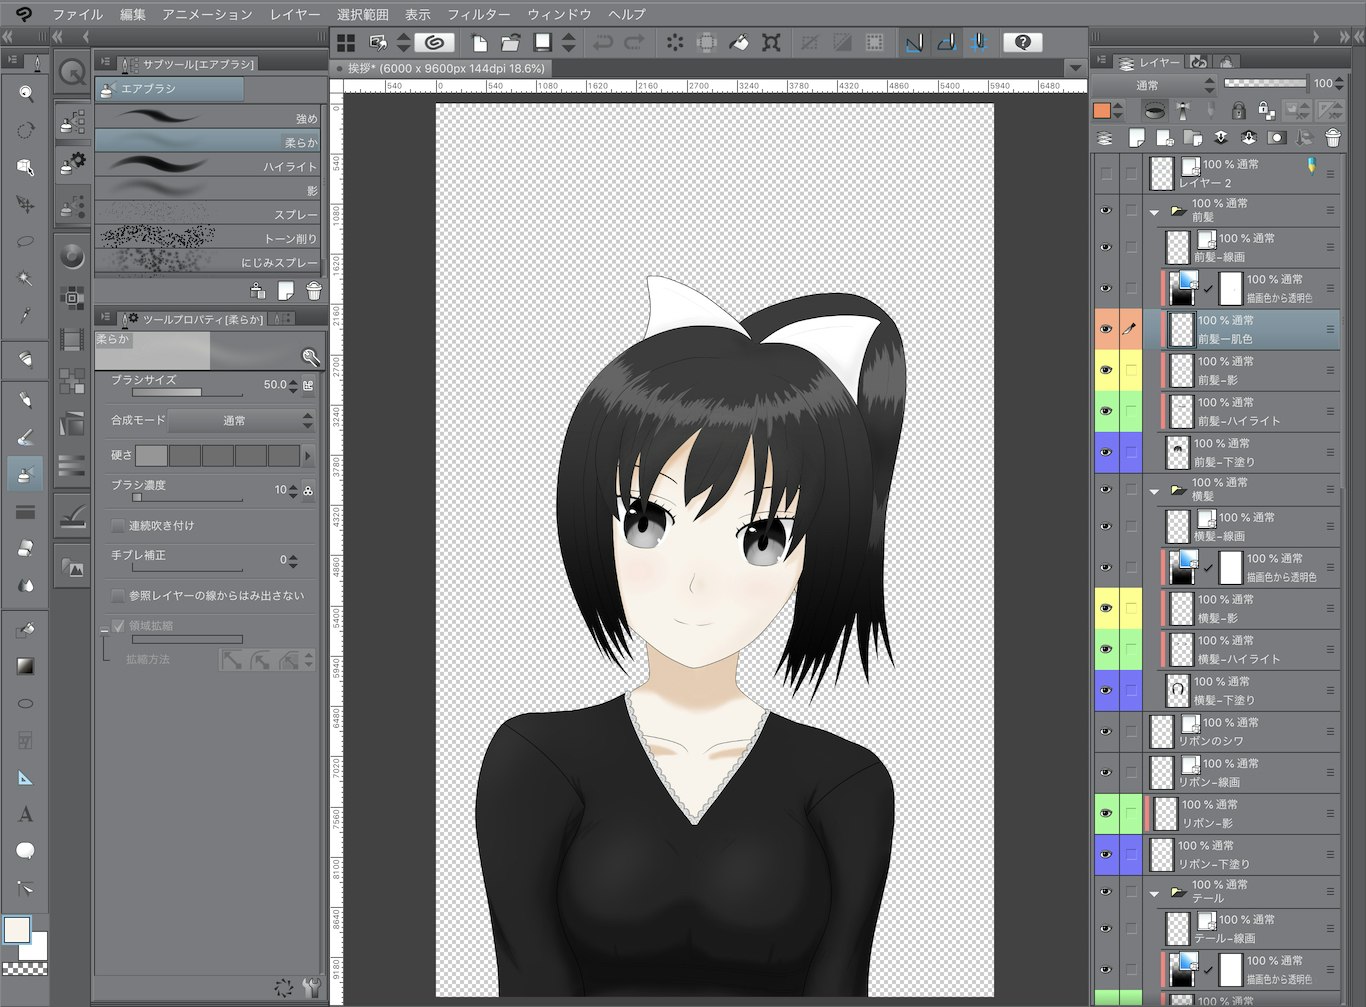Open the フィルター menu
Screen dimensions: 1366x1007
479,14
